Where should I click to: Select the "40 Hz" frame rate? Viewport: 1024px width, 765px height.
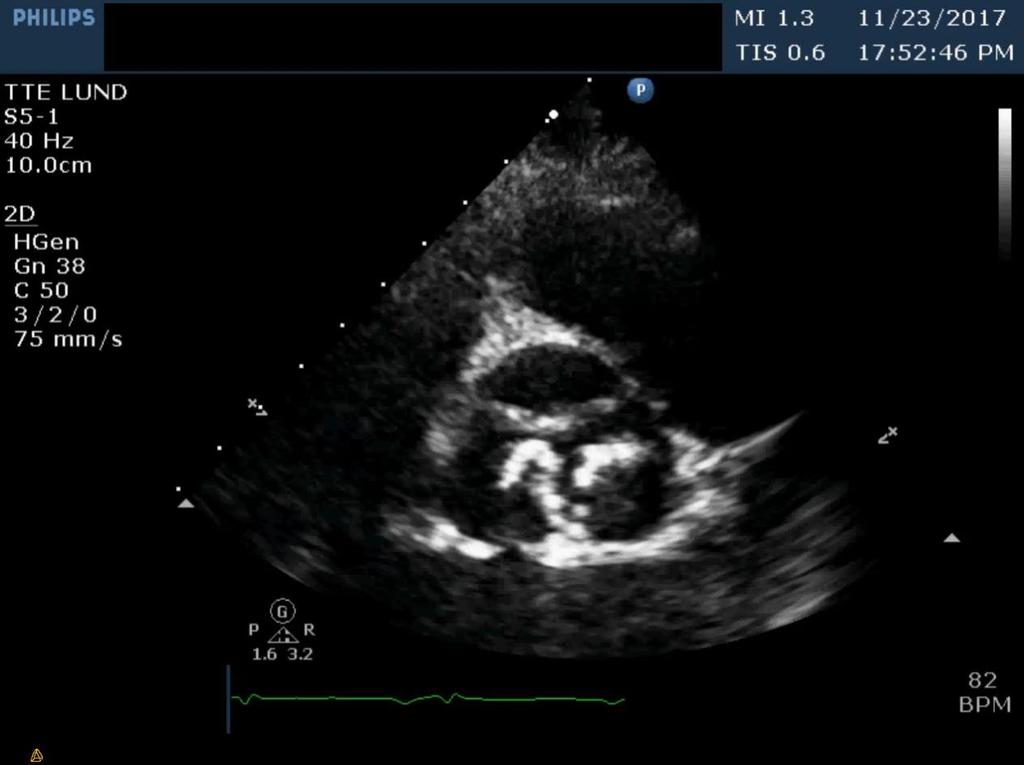click(x=39, y=141)
